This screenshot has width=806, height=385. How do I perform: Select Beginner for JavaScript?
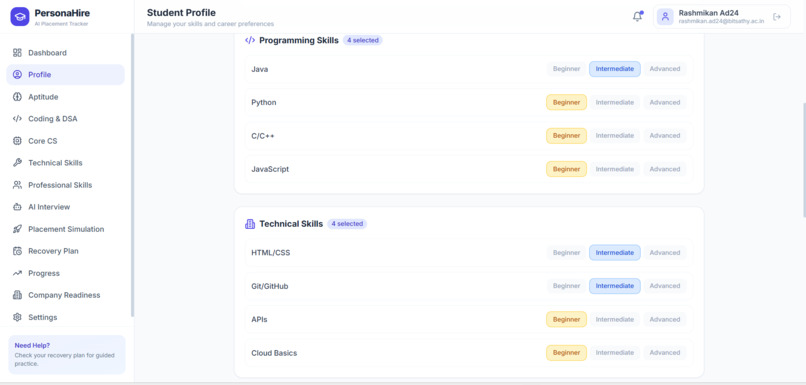[x=566, y=169]
